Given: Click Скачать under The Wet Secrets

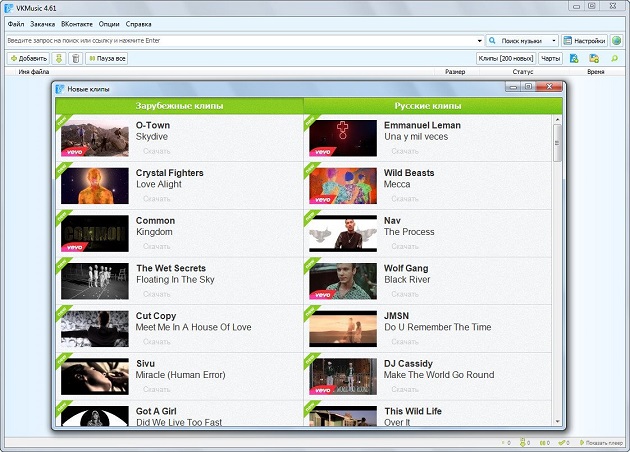Looking at the screenshot, I should (x=157, y=294).
